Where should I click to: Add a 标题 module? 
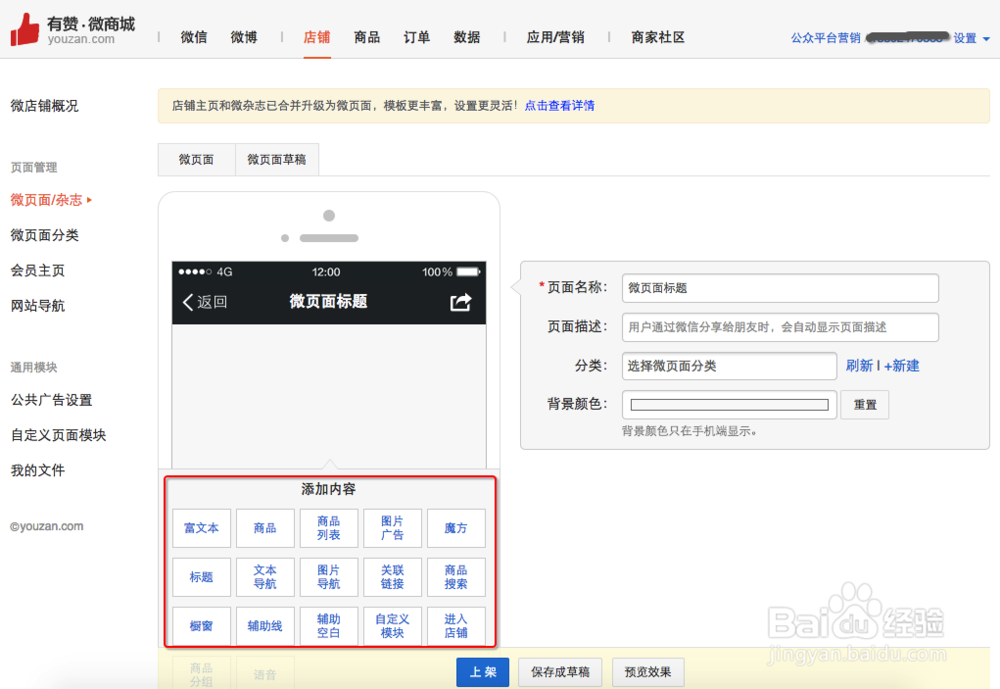click(x=202, y=577)
